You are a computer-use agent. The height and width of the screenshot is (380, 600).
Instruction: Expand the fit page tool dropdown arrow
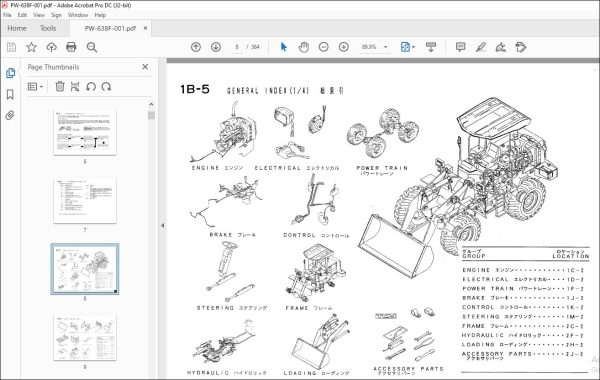pos(413,47)
